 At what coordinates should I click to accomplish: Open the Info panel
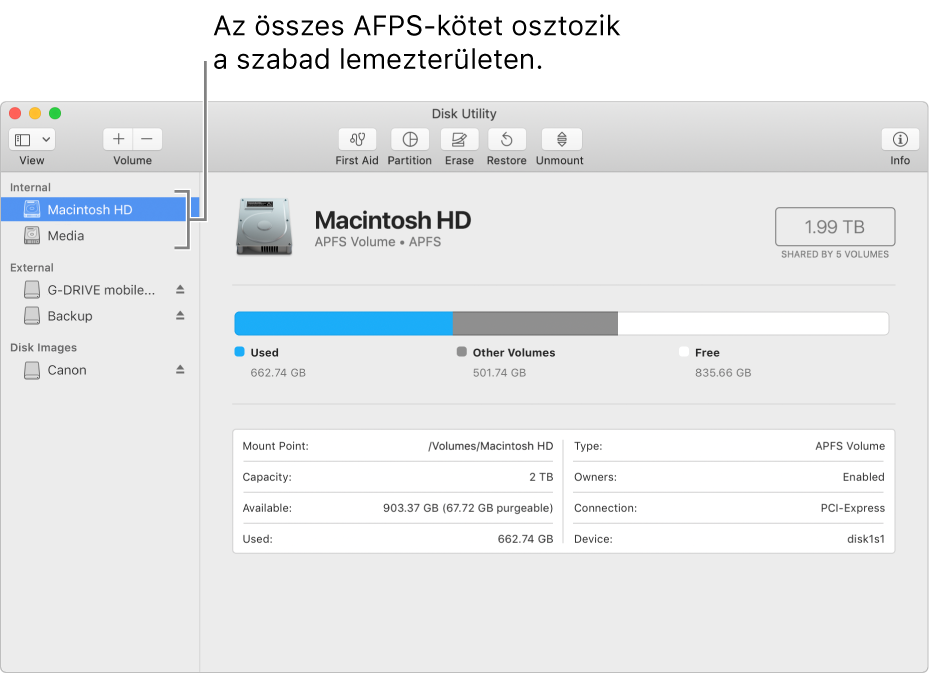pyautogui.click(x=900, y=139)
